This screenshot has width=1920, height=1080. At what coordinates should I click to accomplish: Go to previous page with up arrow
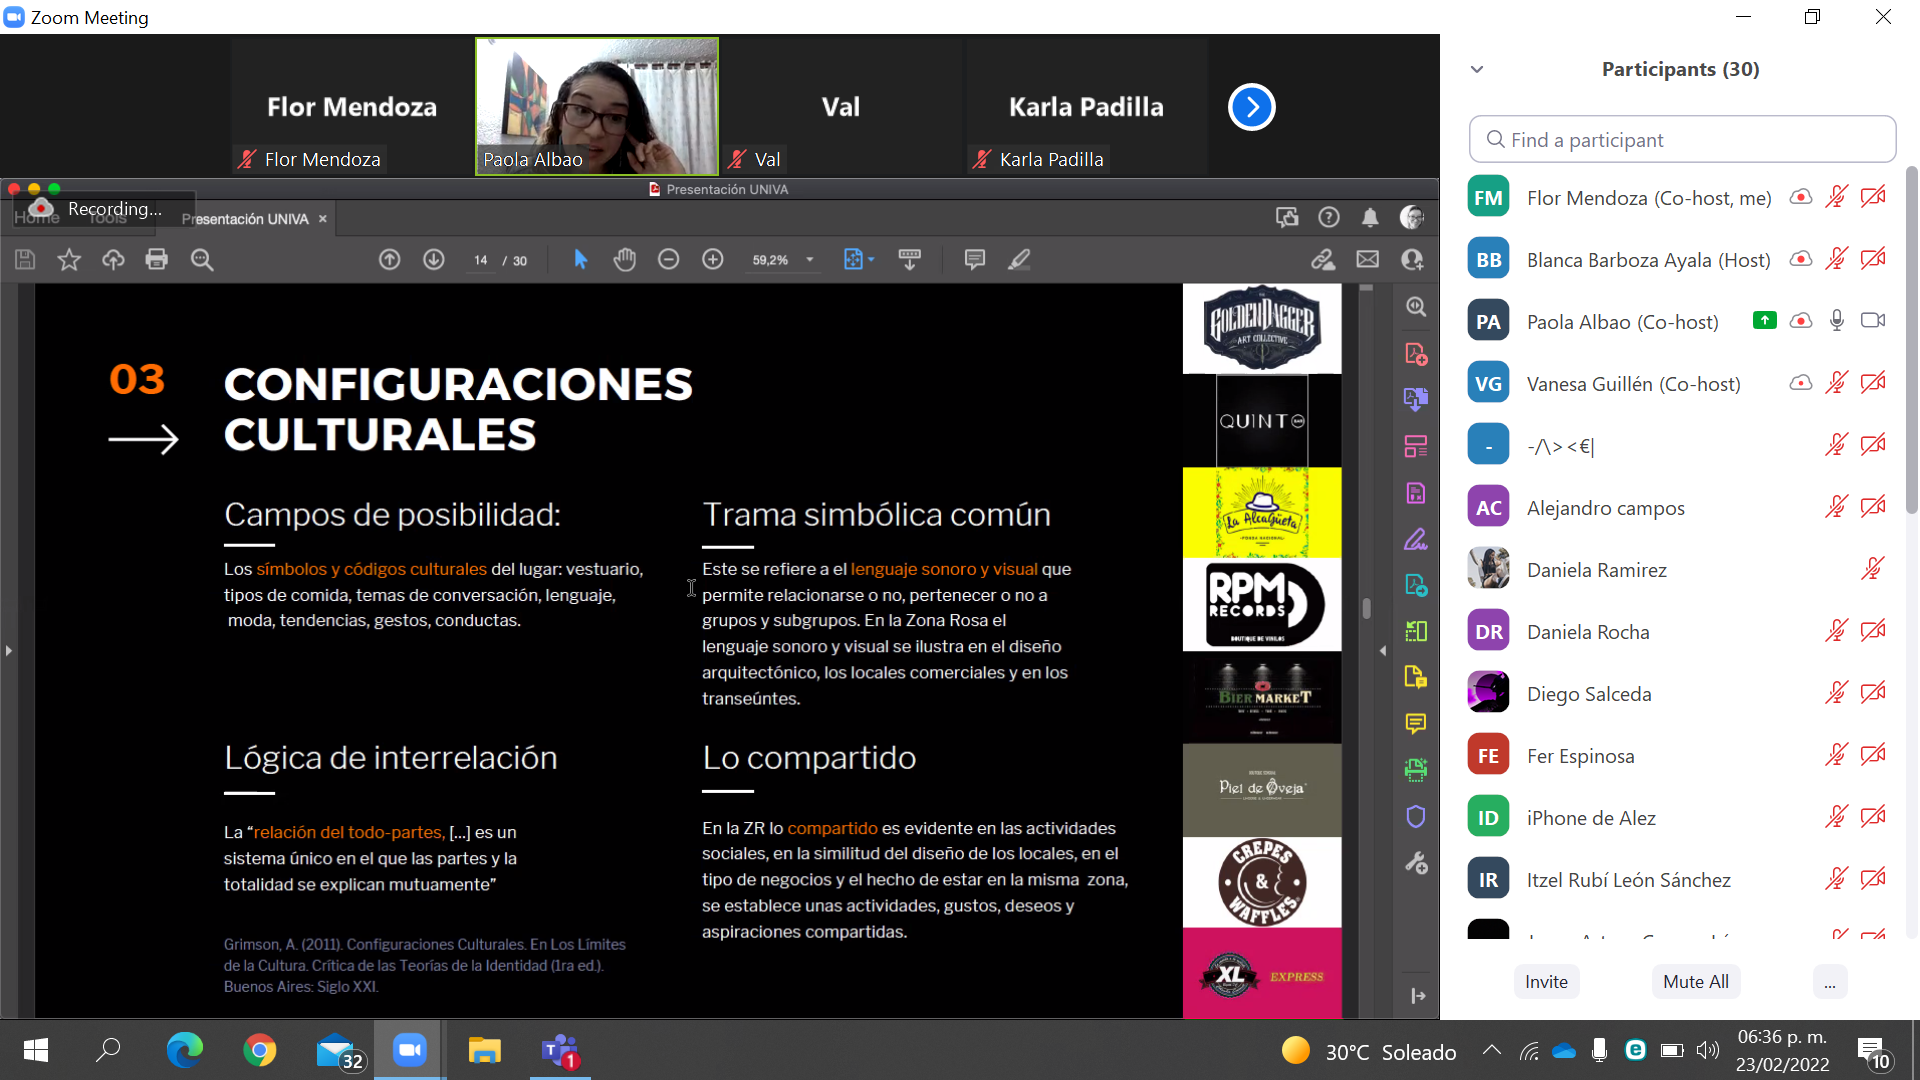coord(390,260)
